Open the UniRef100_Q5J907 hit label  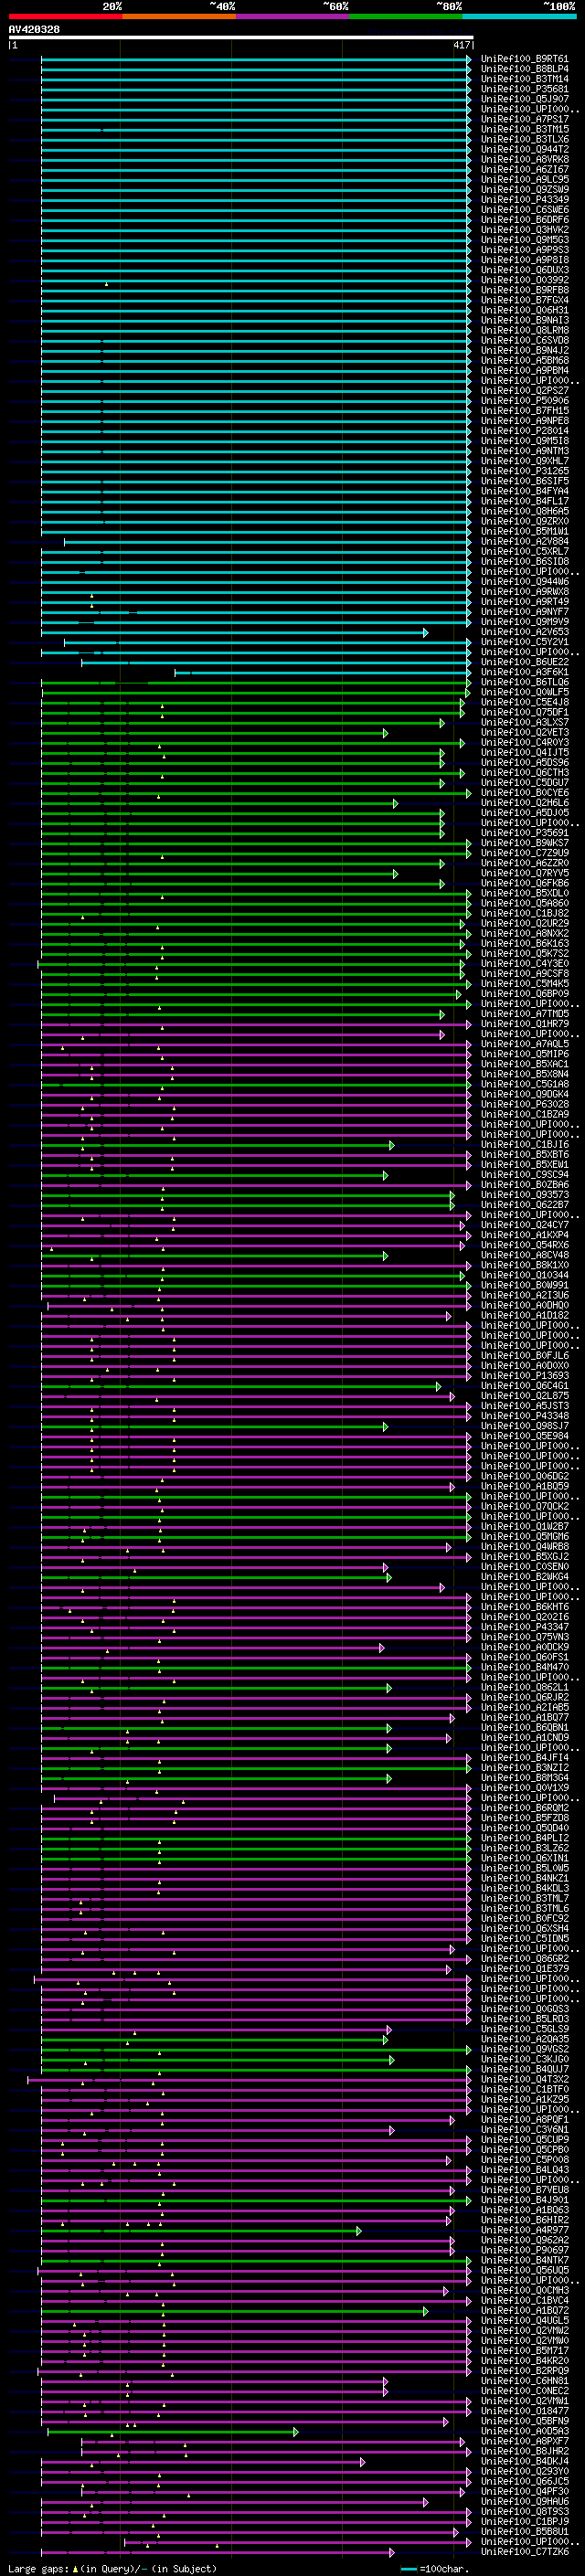(x=525, y=99)
